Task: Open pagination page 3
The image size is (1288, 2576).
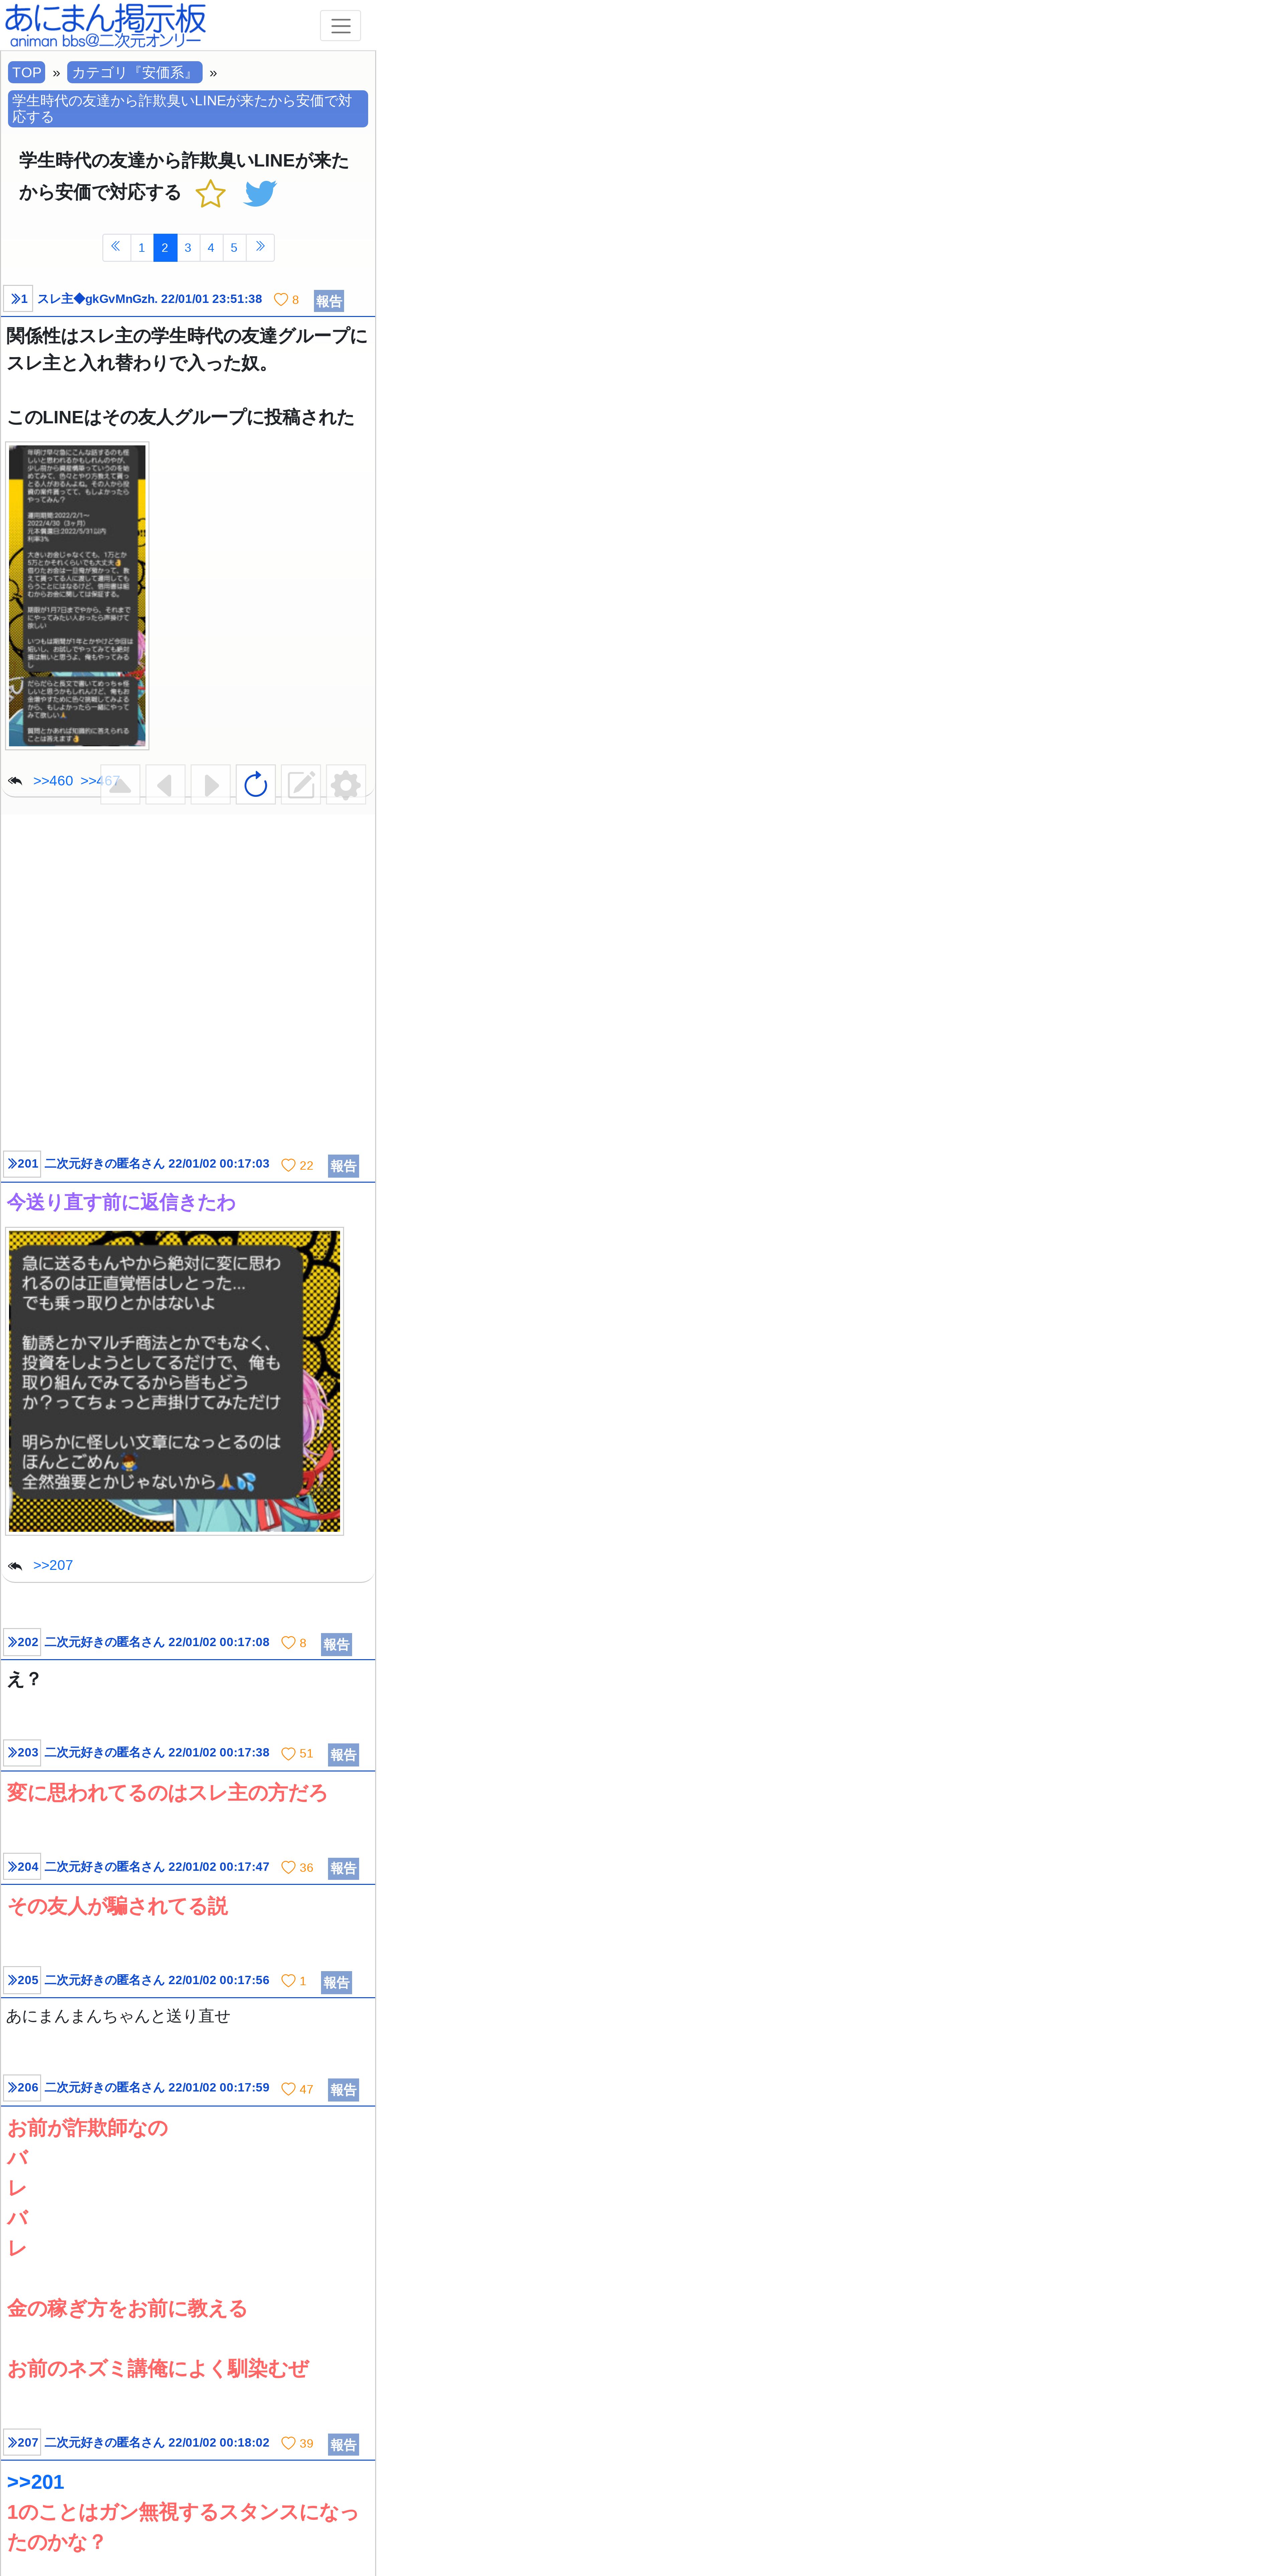Action: click(x=188, y=247)
